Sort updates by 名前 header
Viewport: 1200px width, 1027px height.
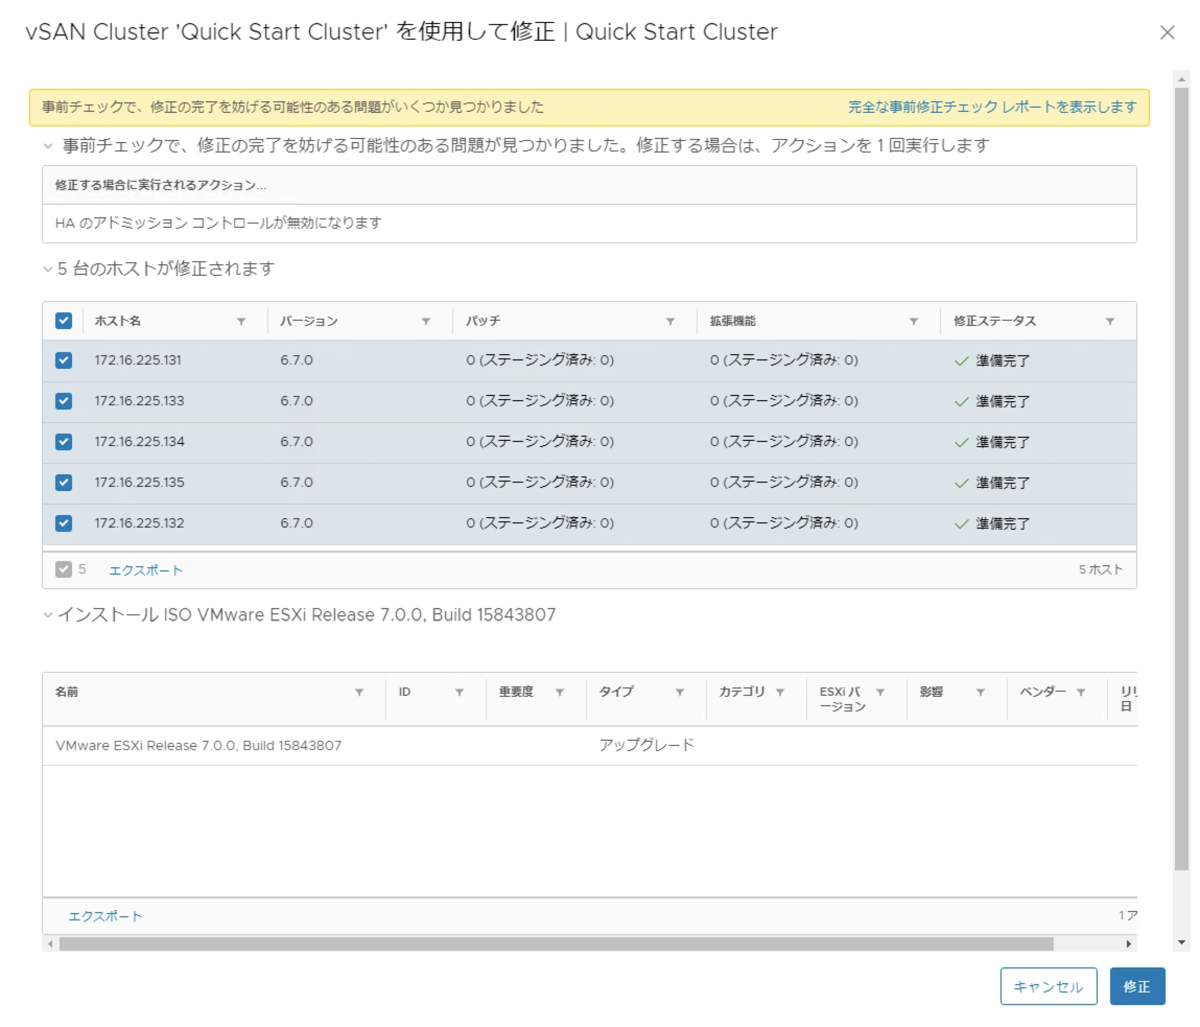(67, 692)
